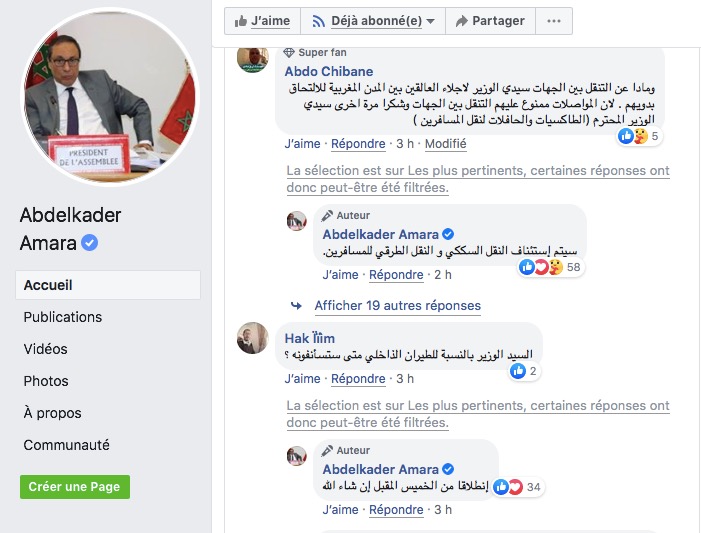
Task: Click the green Créer une Page button
Action: 75,486
